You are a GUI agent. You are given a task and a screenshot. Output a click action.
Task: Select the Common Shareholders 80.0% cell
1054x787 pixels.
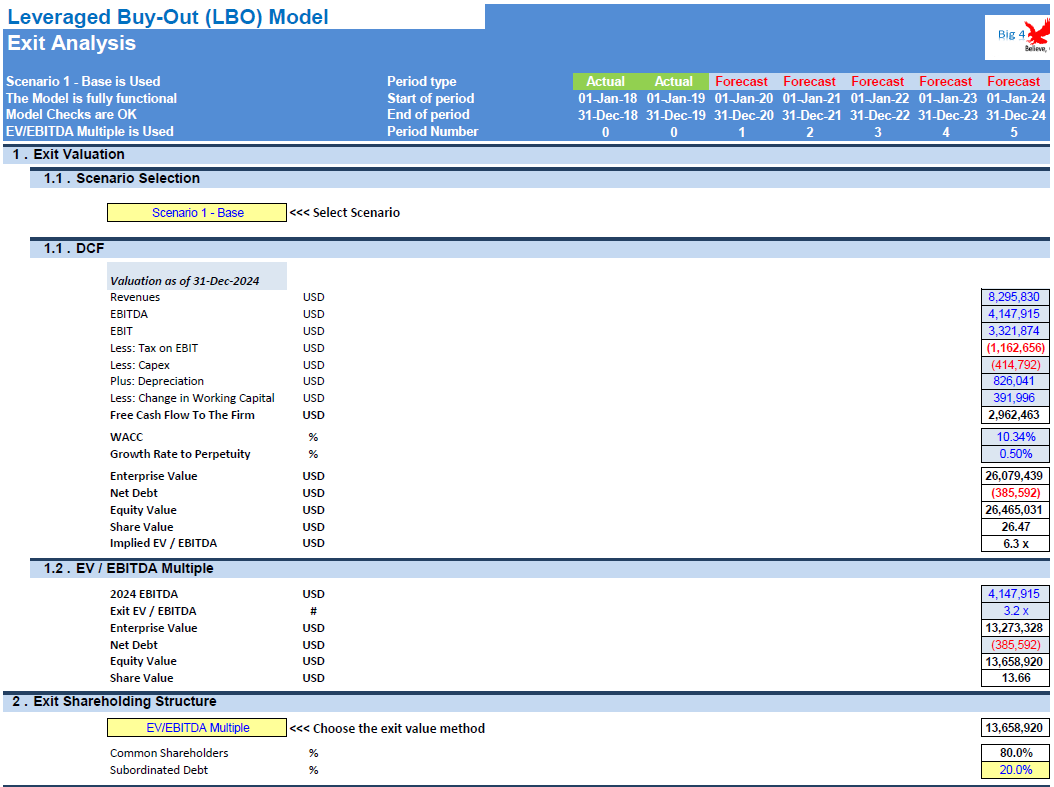click(x=1015, y=753)
